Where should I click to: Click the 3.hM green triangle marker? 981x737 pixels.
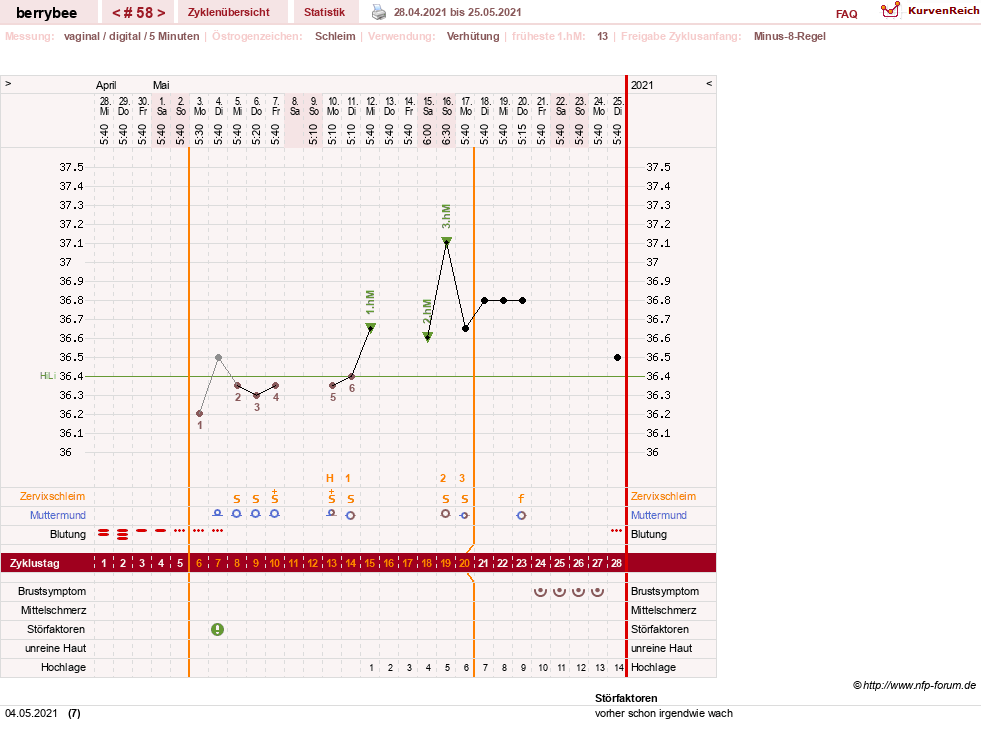click(446, 241)
